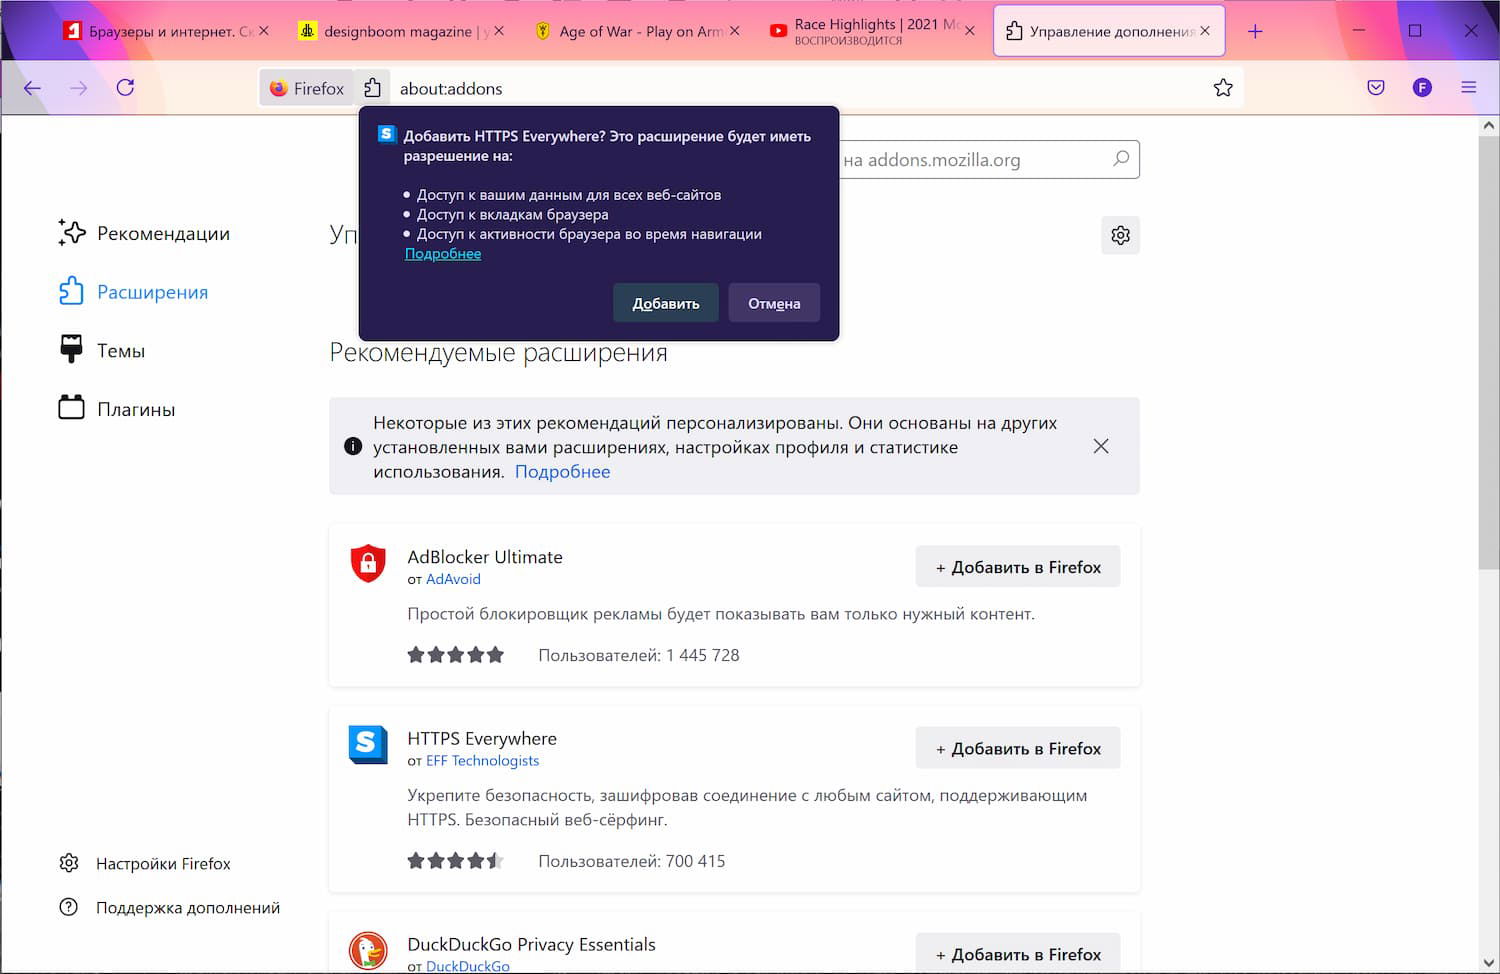
Task: Open DuckDuckGo author link
Action: tap(468, 966)
